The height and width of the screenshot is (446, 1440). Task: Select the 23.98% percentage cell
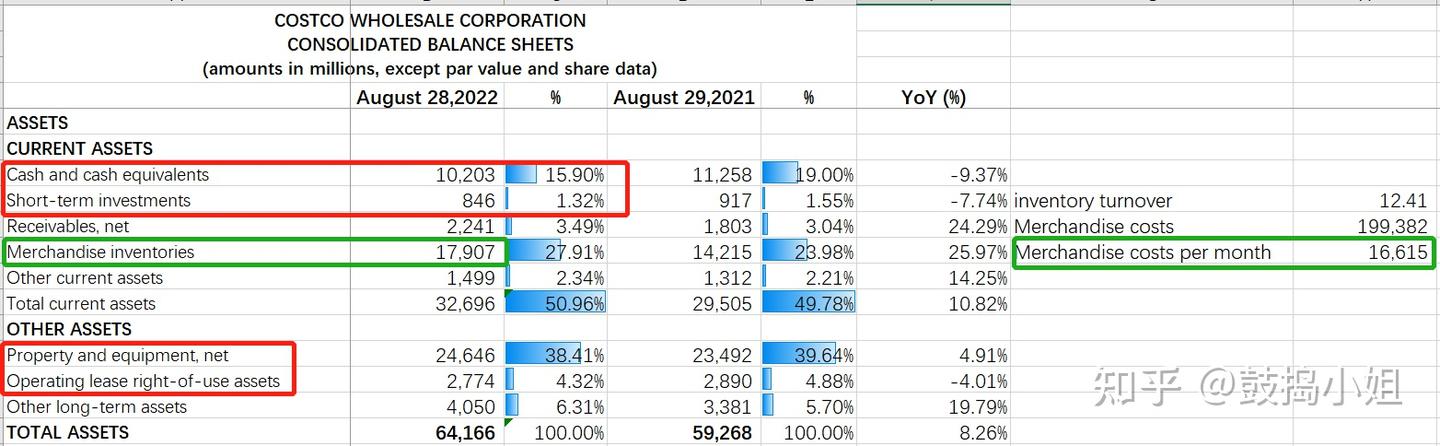click(x=808, y=253)
